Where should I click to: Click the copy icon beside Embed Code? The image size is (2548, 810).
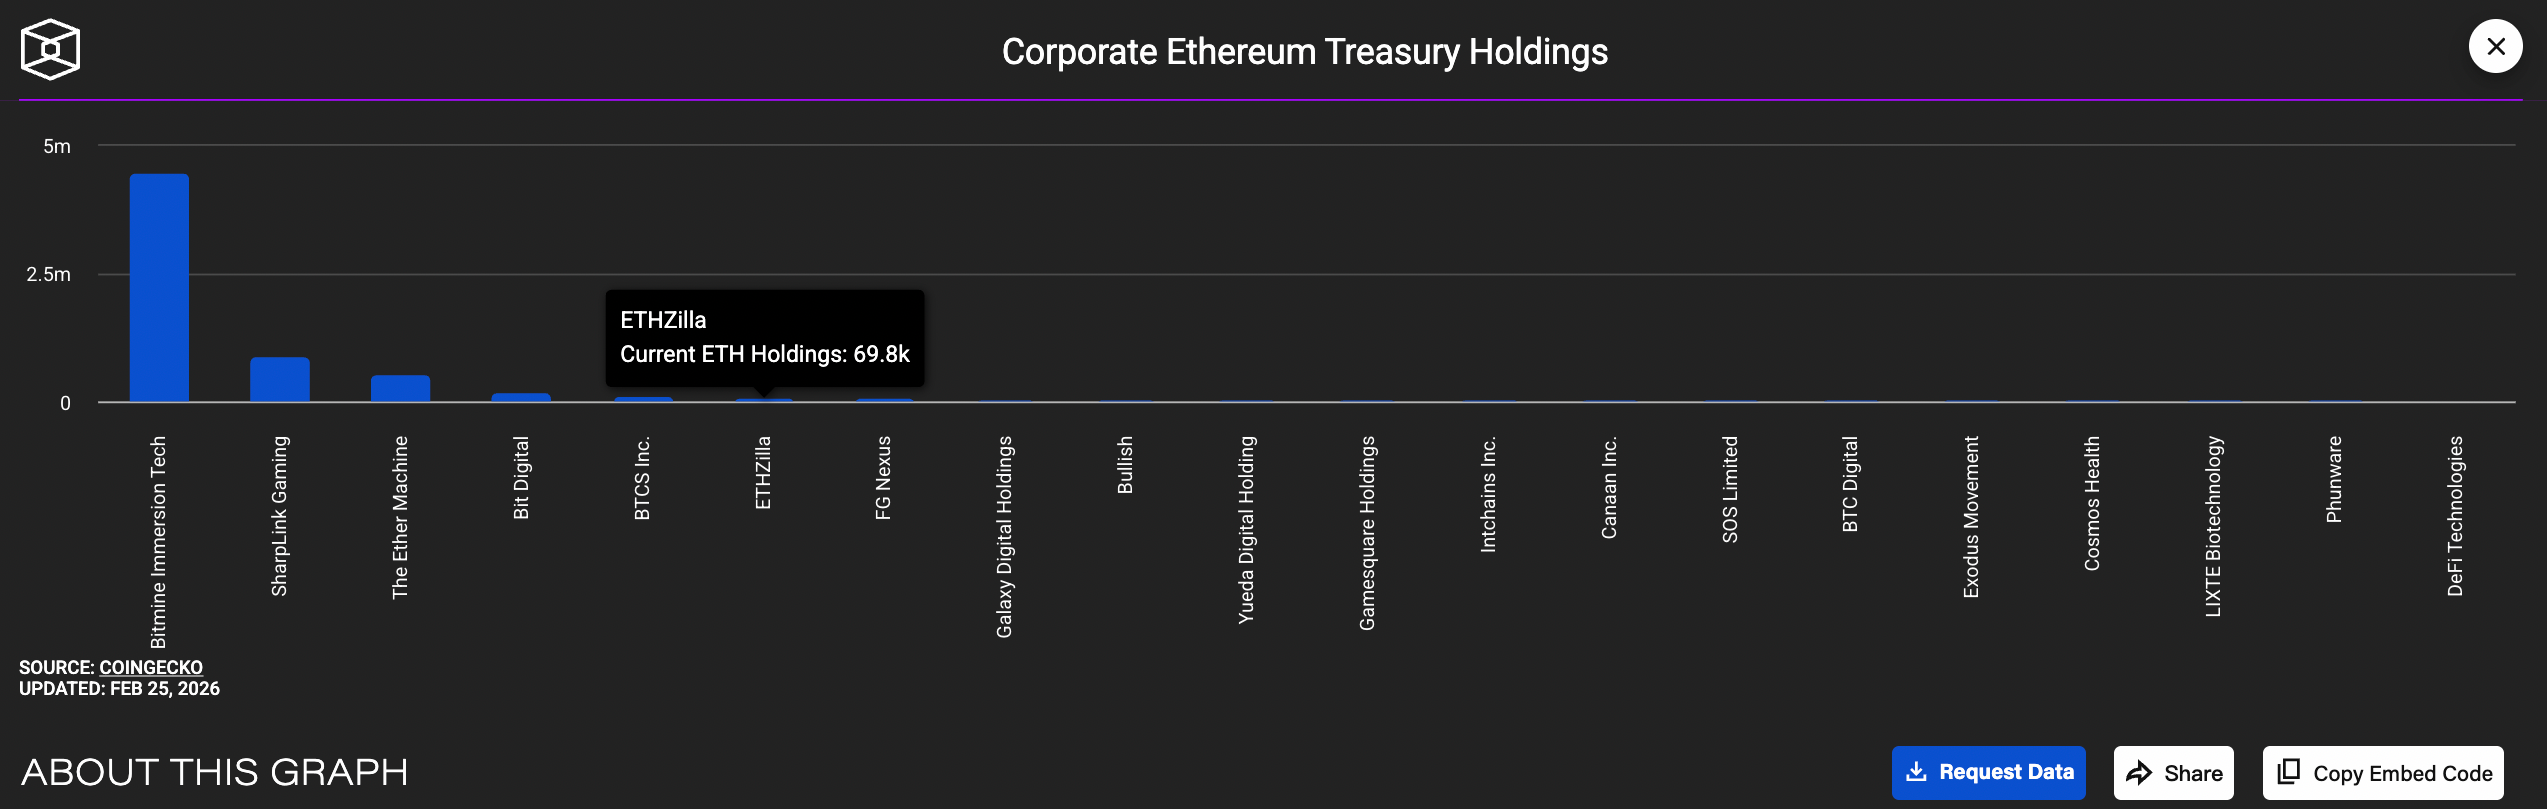coord(2288,772)
